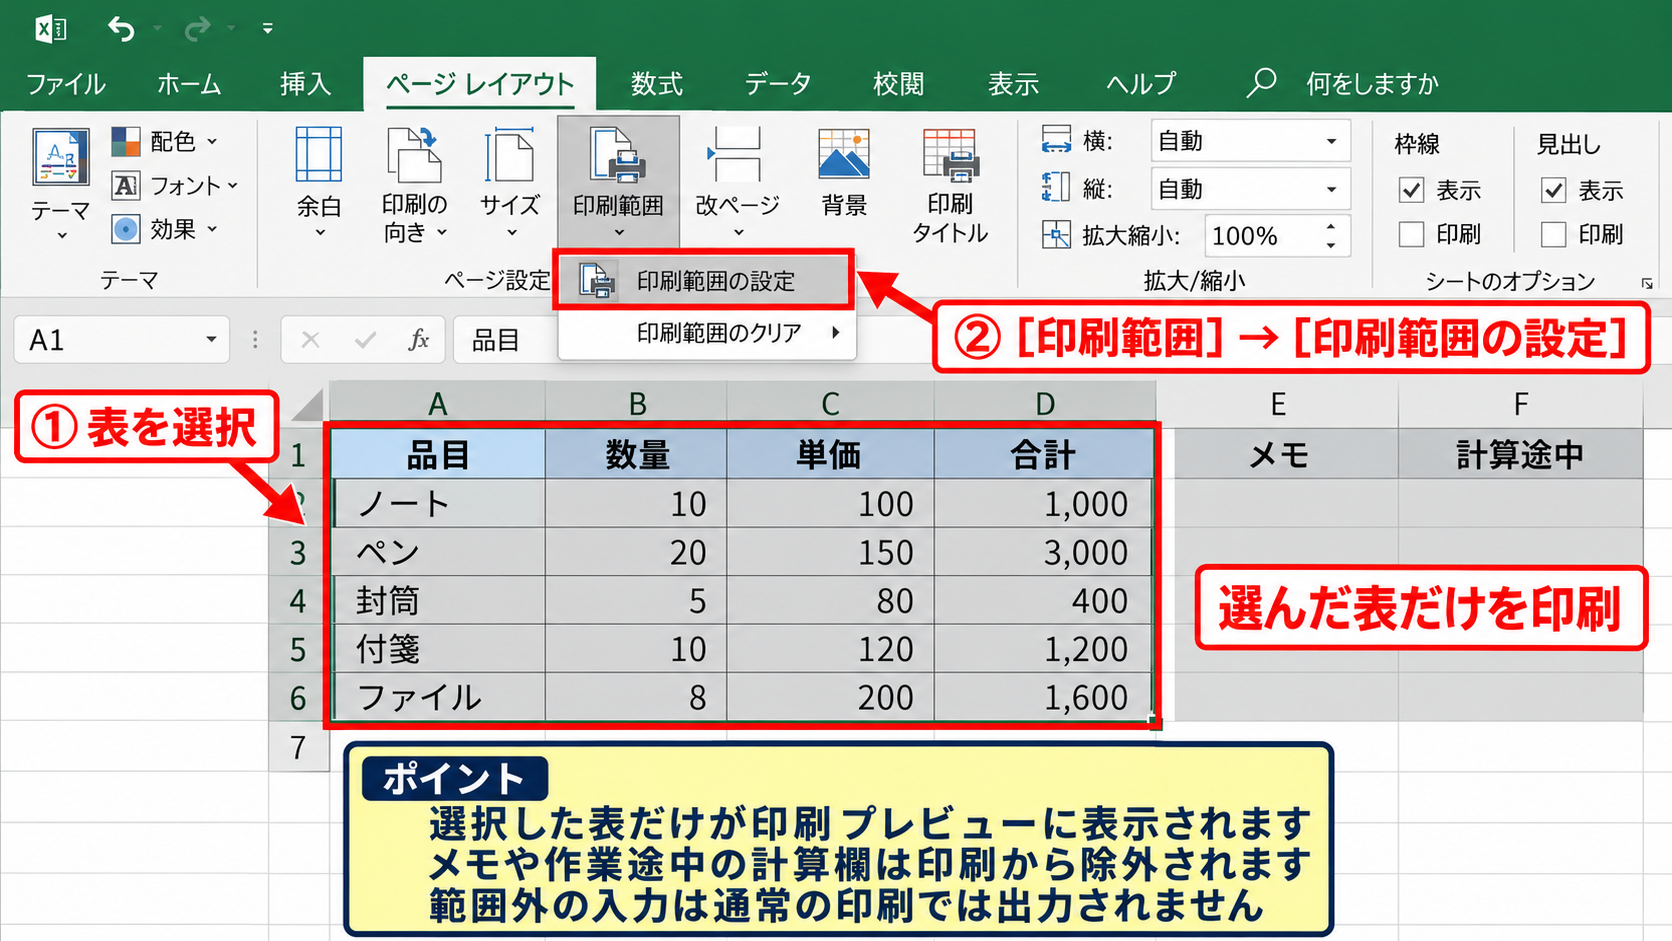Click the 印刷タイトル print titles icon

(x=950, y=184)
